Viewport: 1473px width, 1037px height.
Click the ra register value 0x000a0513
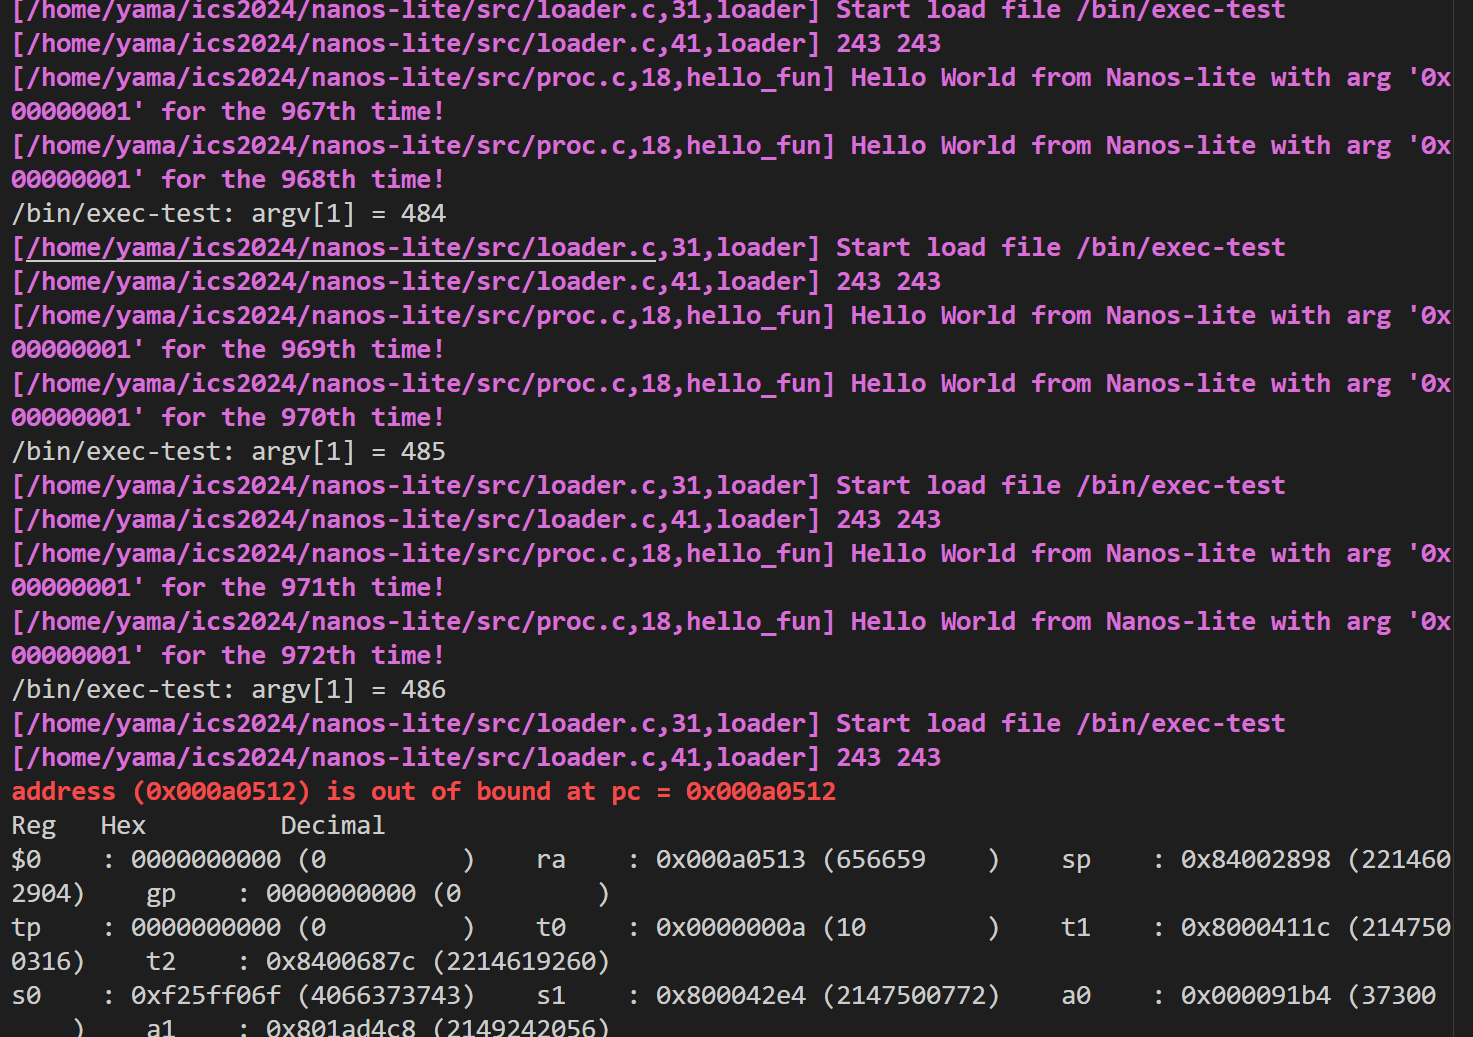point(730,860)
